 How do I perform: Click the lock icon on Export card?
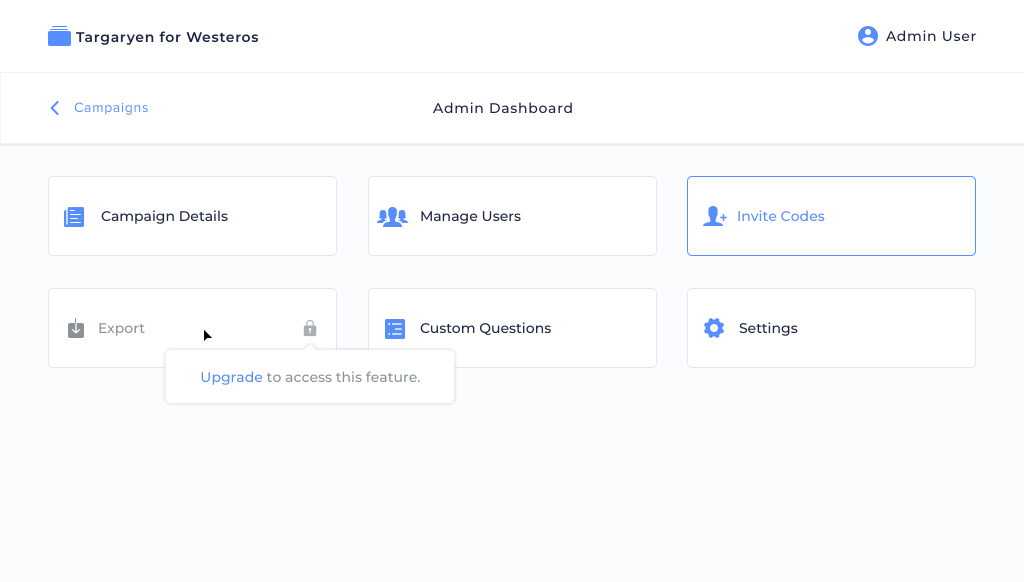[310, 328]
